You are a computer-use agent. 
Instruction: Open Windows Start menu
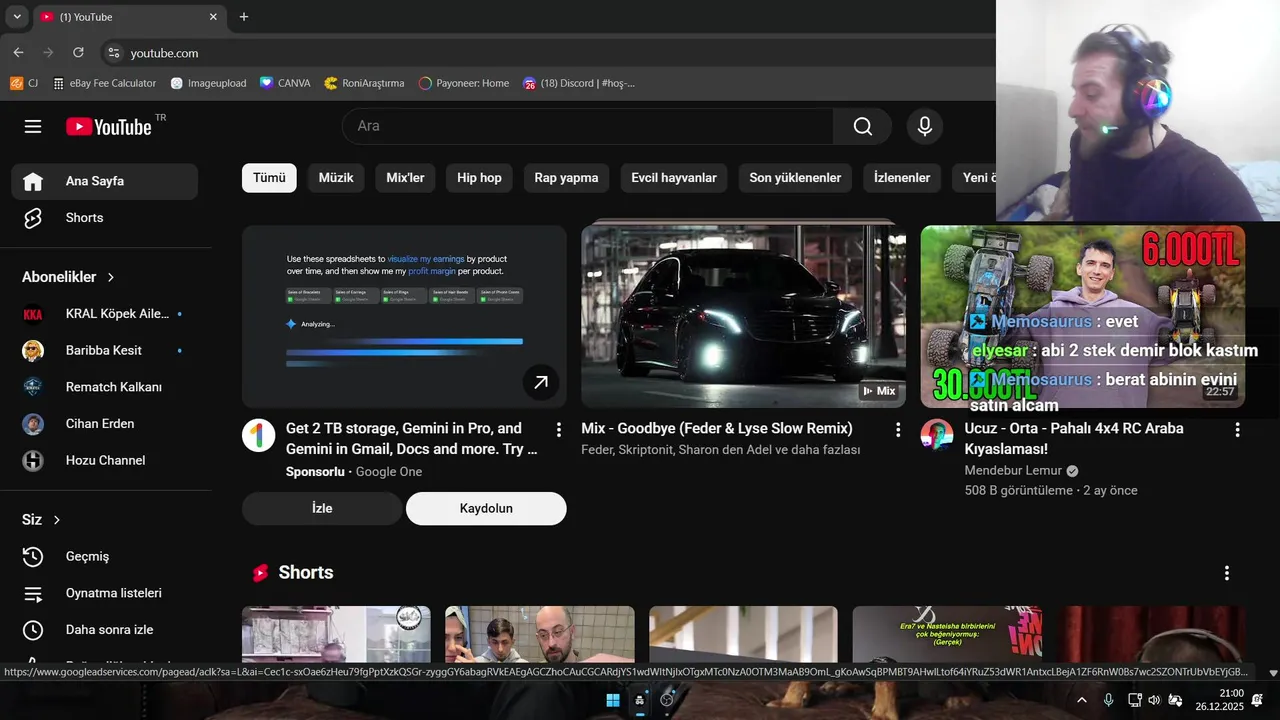tap(613, 700)
